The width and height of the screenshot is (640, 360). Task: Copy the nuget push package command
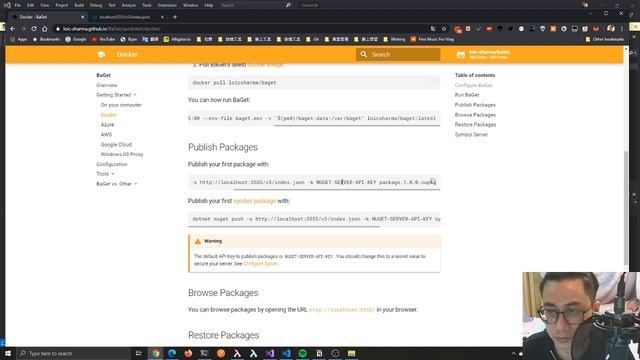coord(433,182)
